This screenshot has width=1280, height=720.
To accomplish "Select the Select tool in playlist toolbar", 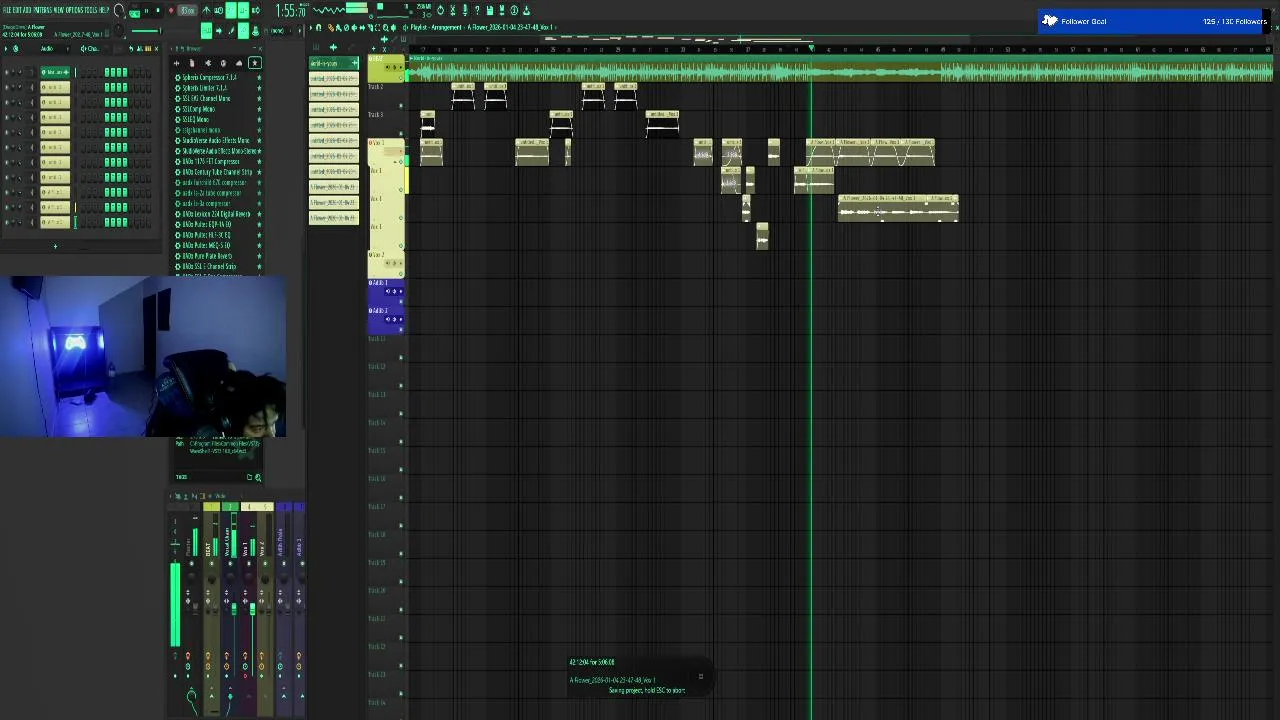I will [378, 27].
